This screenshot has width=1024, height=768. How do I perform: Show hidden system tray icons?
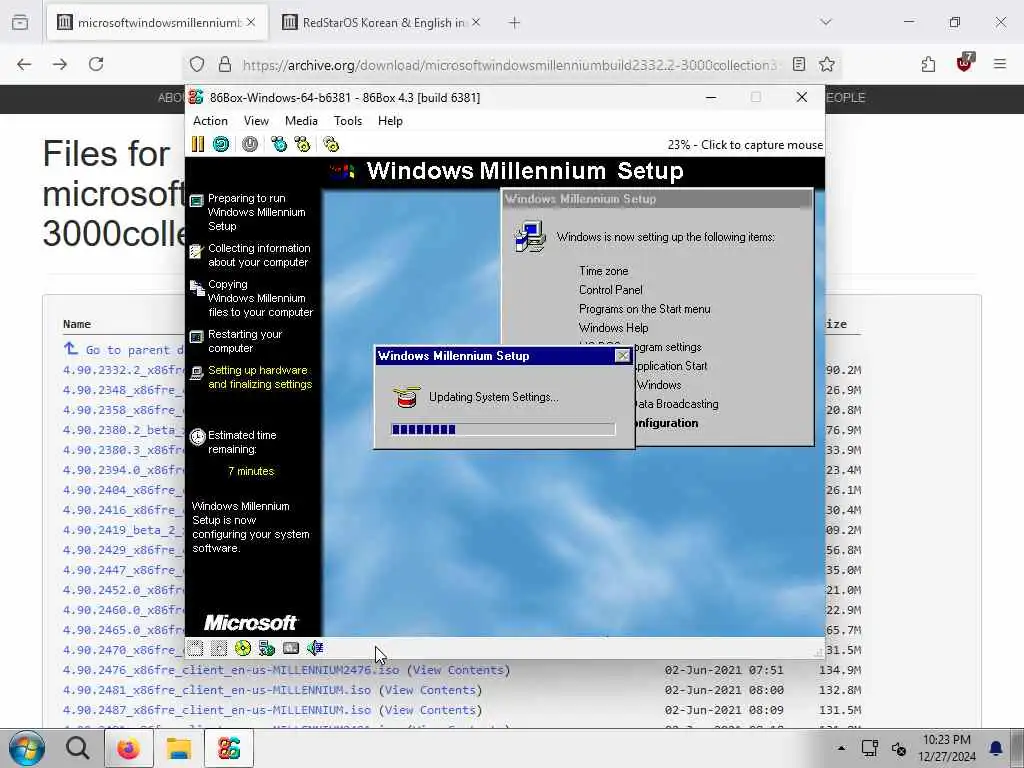click(x=841, y=748)
